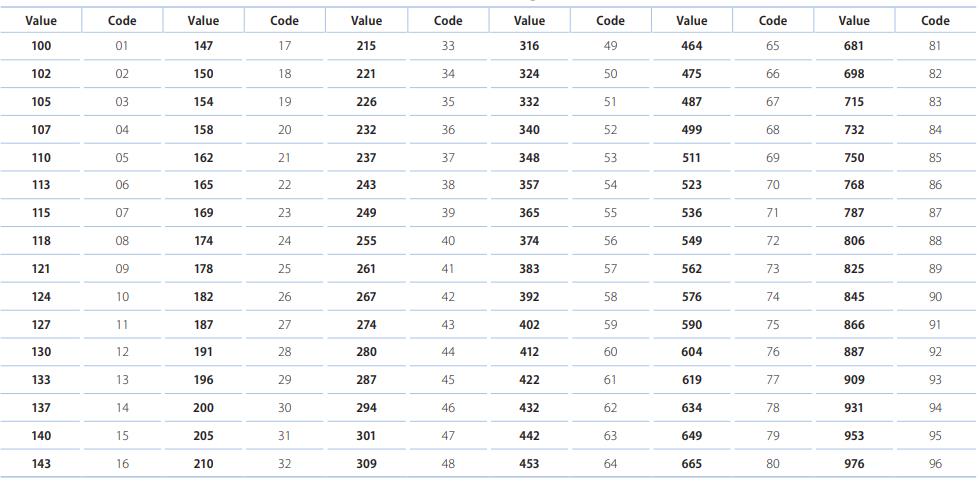The image size is (979, 483).
Task: Select the code 94 cell
Action: point(935,408)
